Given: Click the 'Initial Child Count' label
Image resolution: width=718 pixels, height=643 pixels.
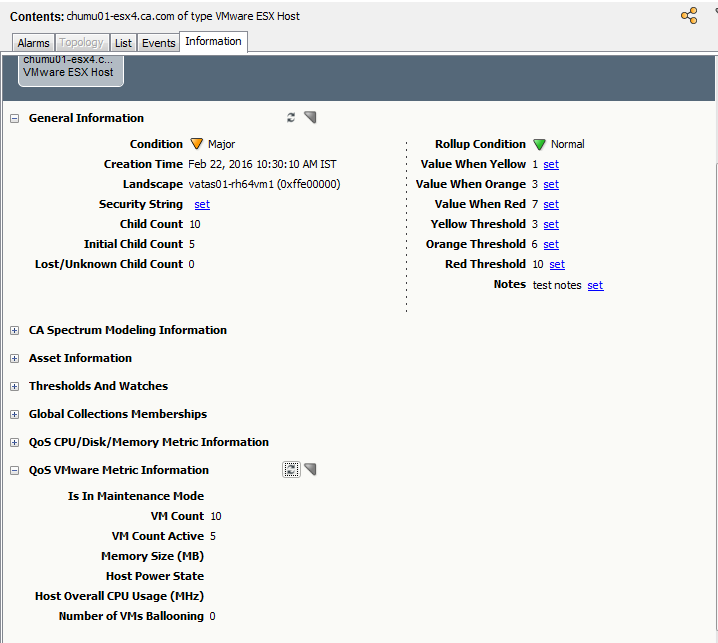Looking at the screenshot, I should pyautogui.click(x=133, y=244).
